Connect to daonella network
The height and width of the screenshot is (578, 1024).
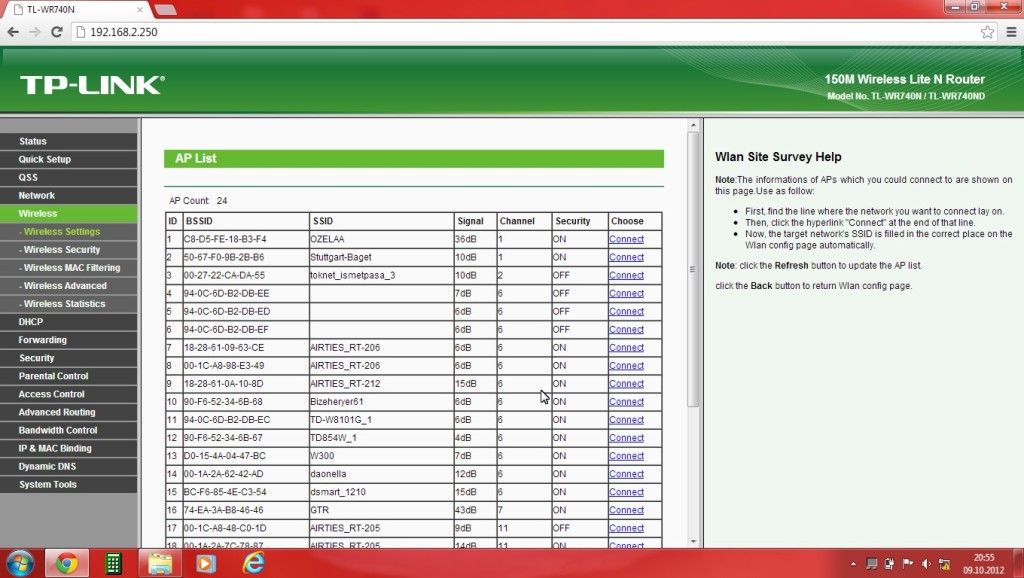(626, 474)
